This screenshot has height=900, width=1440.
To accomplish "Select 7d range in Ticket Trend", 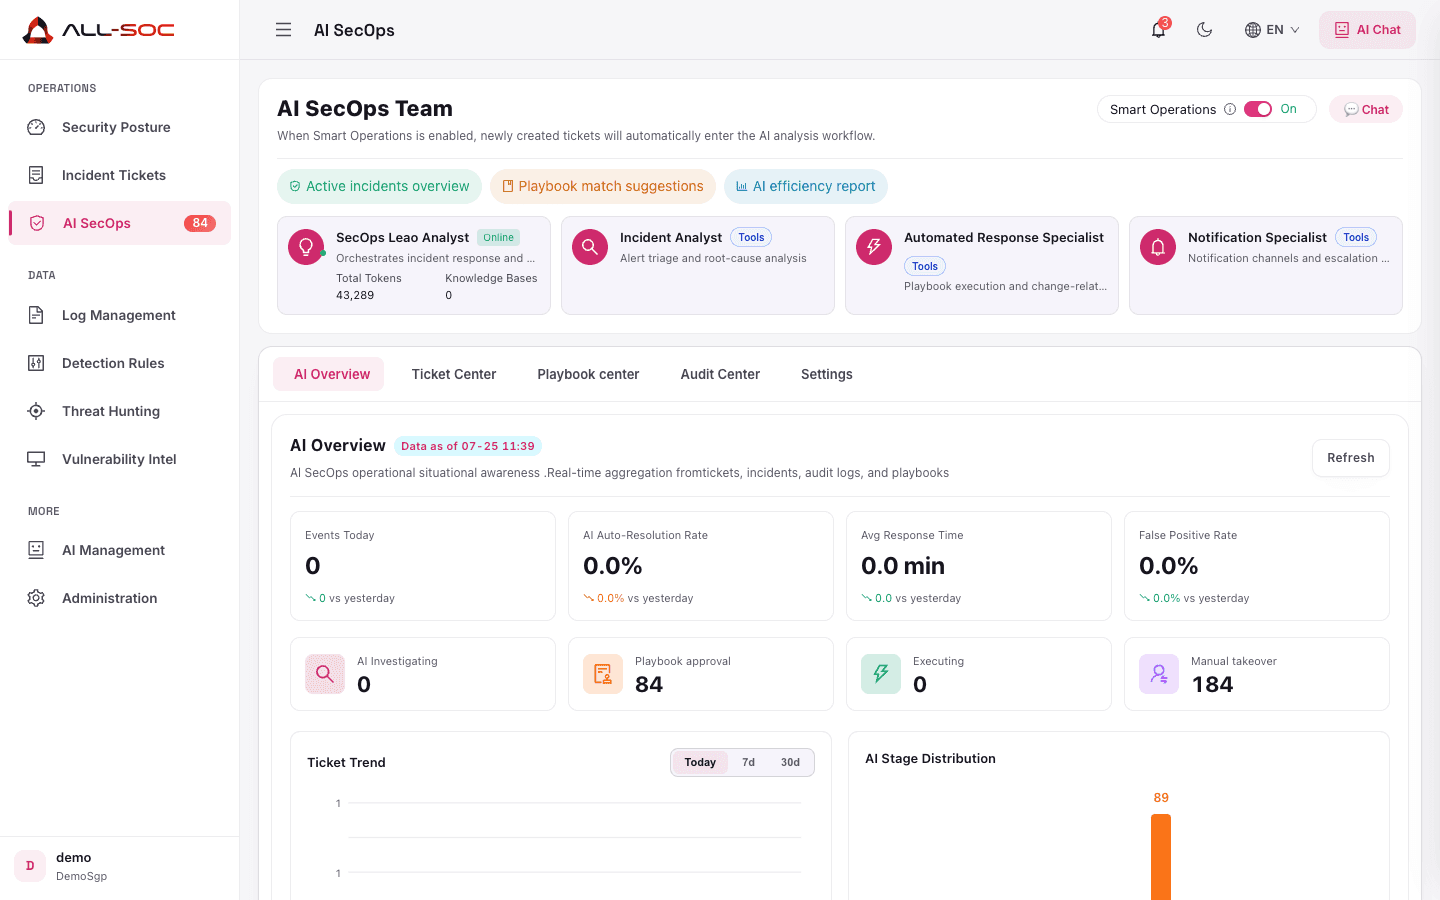I will [748, 762].
